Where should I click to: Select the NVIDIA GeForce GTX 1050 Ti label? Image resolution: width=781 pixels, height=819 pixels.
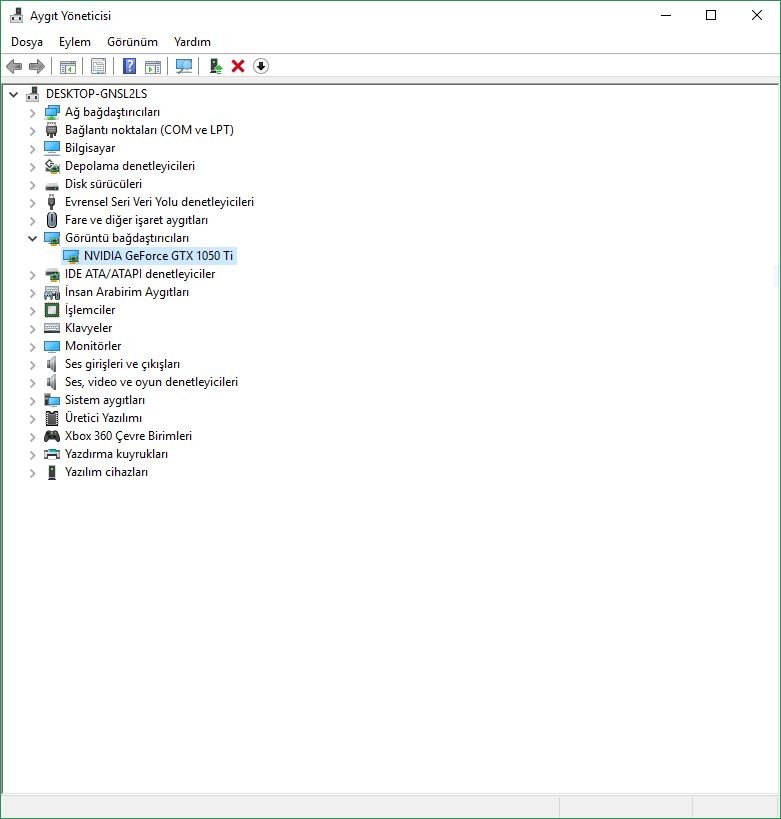(x=158, y=256)
